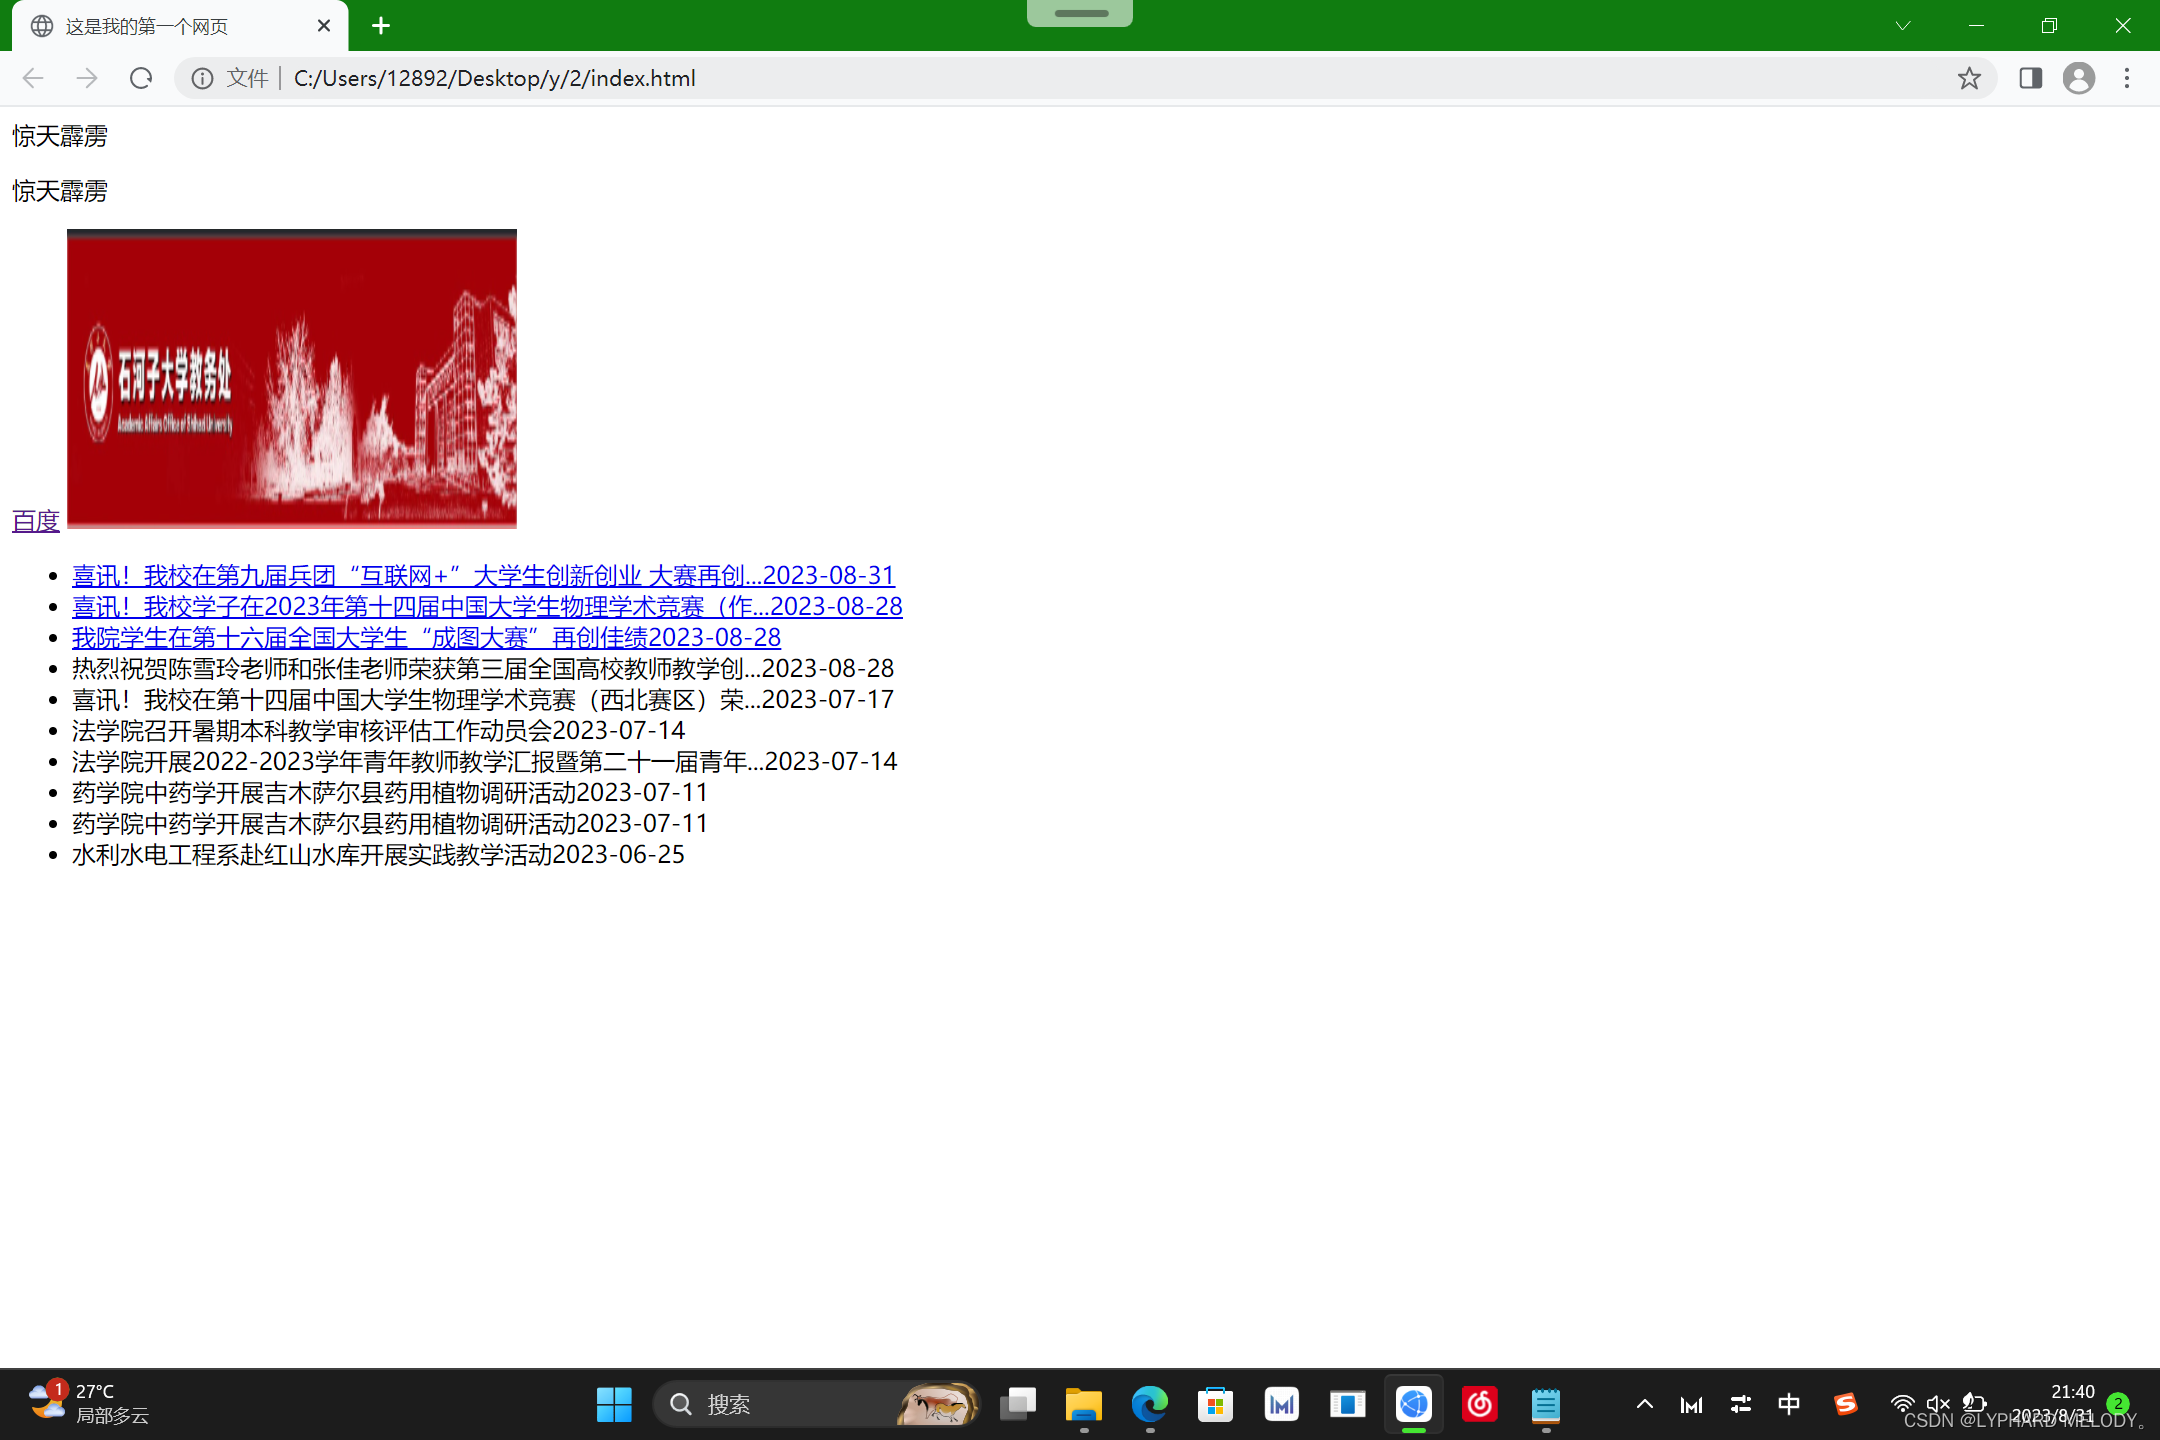Click the file info icon in address bar
This screenshot has height=1440, width=2160.
(202, 78)
